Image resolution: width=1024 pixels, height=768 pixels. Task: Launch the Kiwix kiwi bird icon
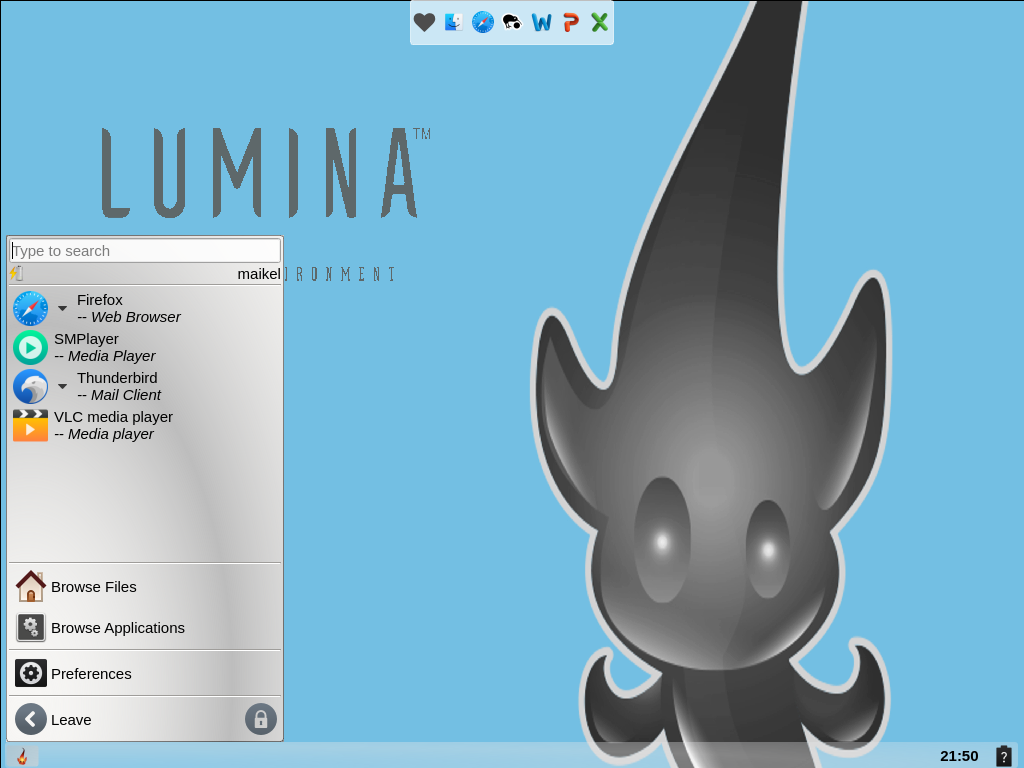point(511,22)
